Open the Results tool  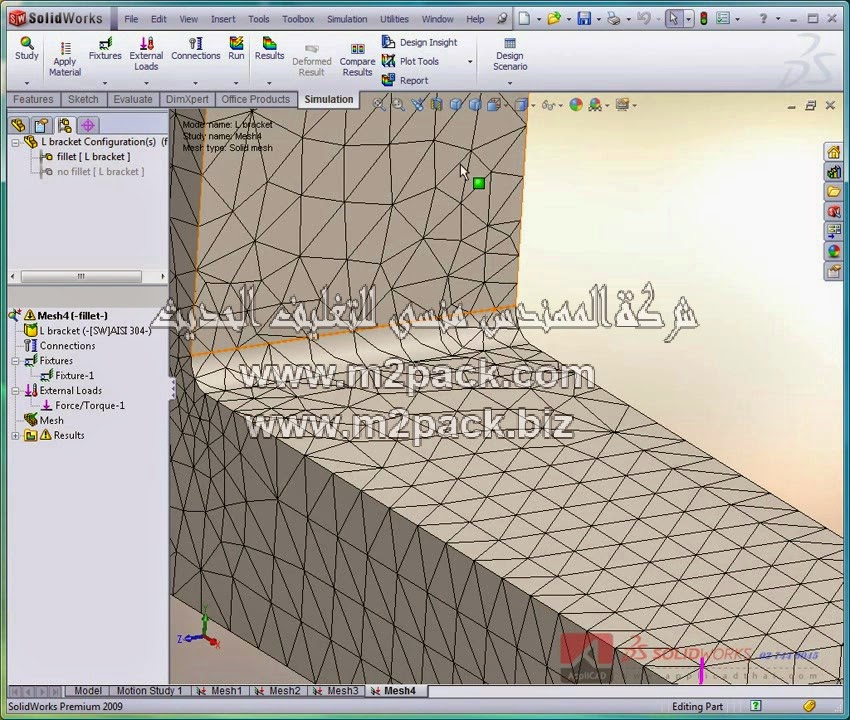coord(269,48)
